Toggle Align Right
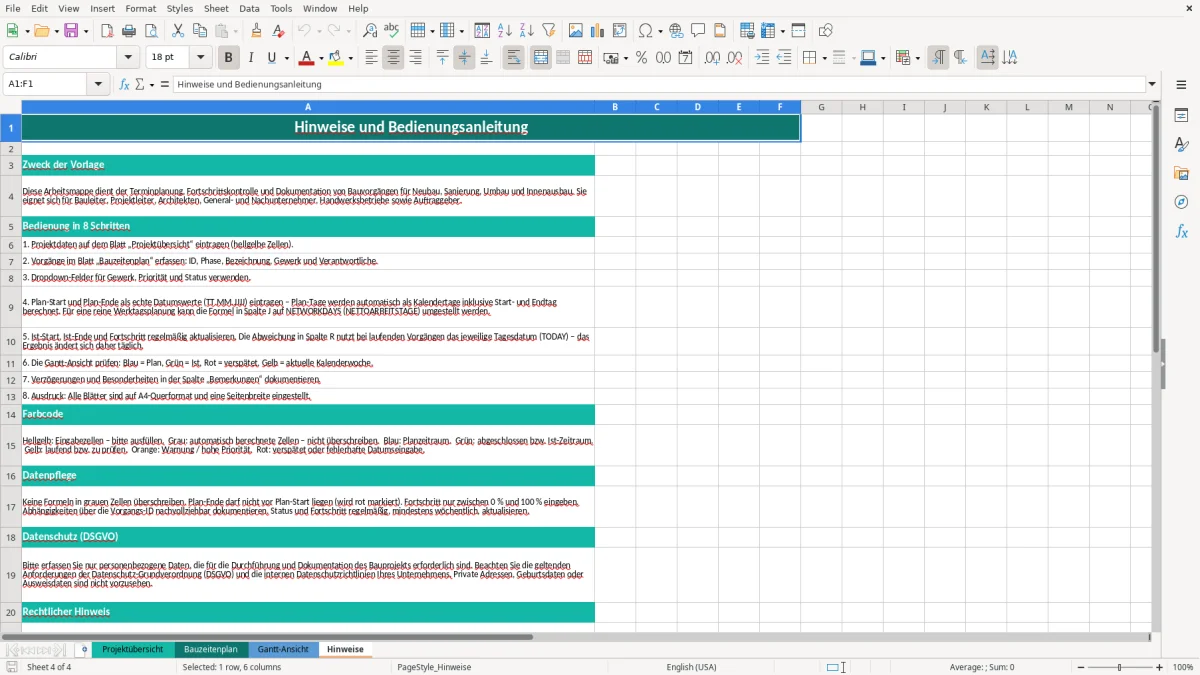This screenshot has height=675, width=1200. pos(415,58)
